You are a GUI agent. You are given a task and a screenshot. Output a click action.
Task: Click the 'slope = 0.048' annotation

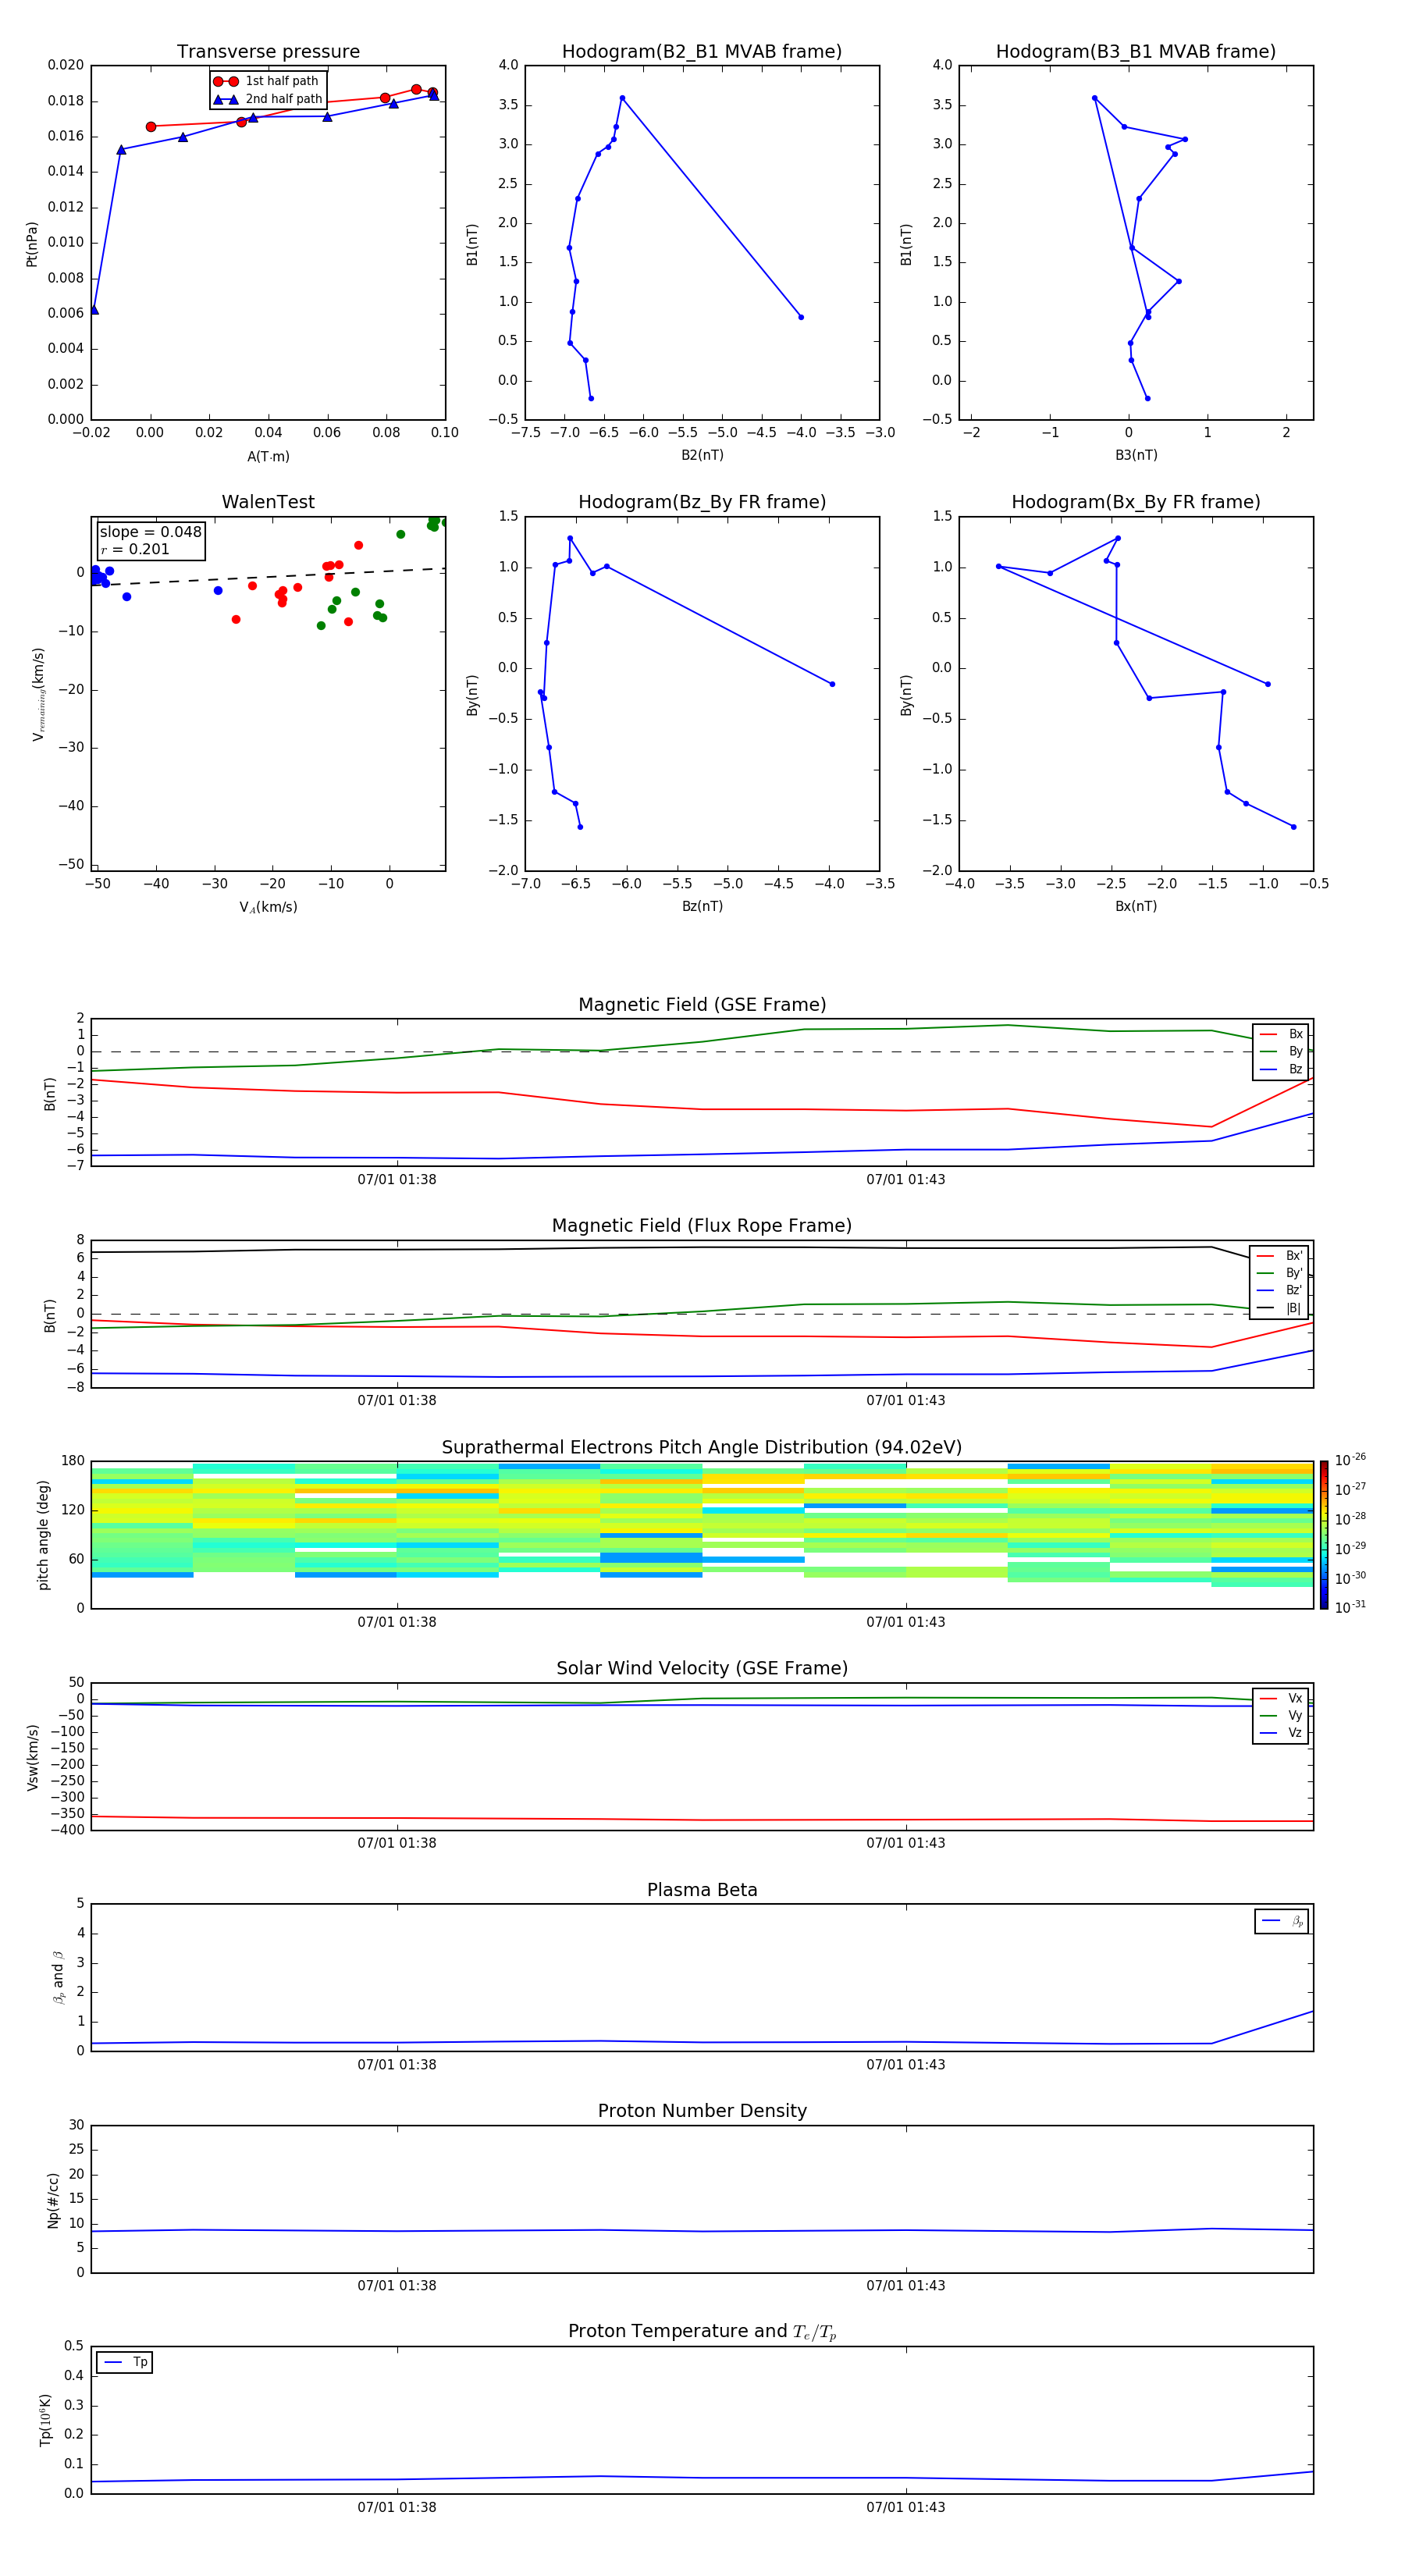[150, 532]
